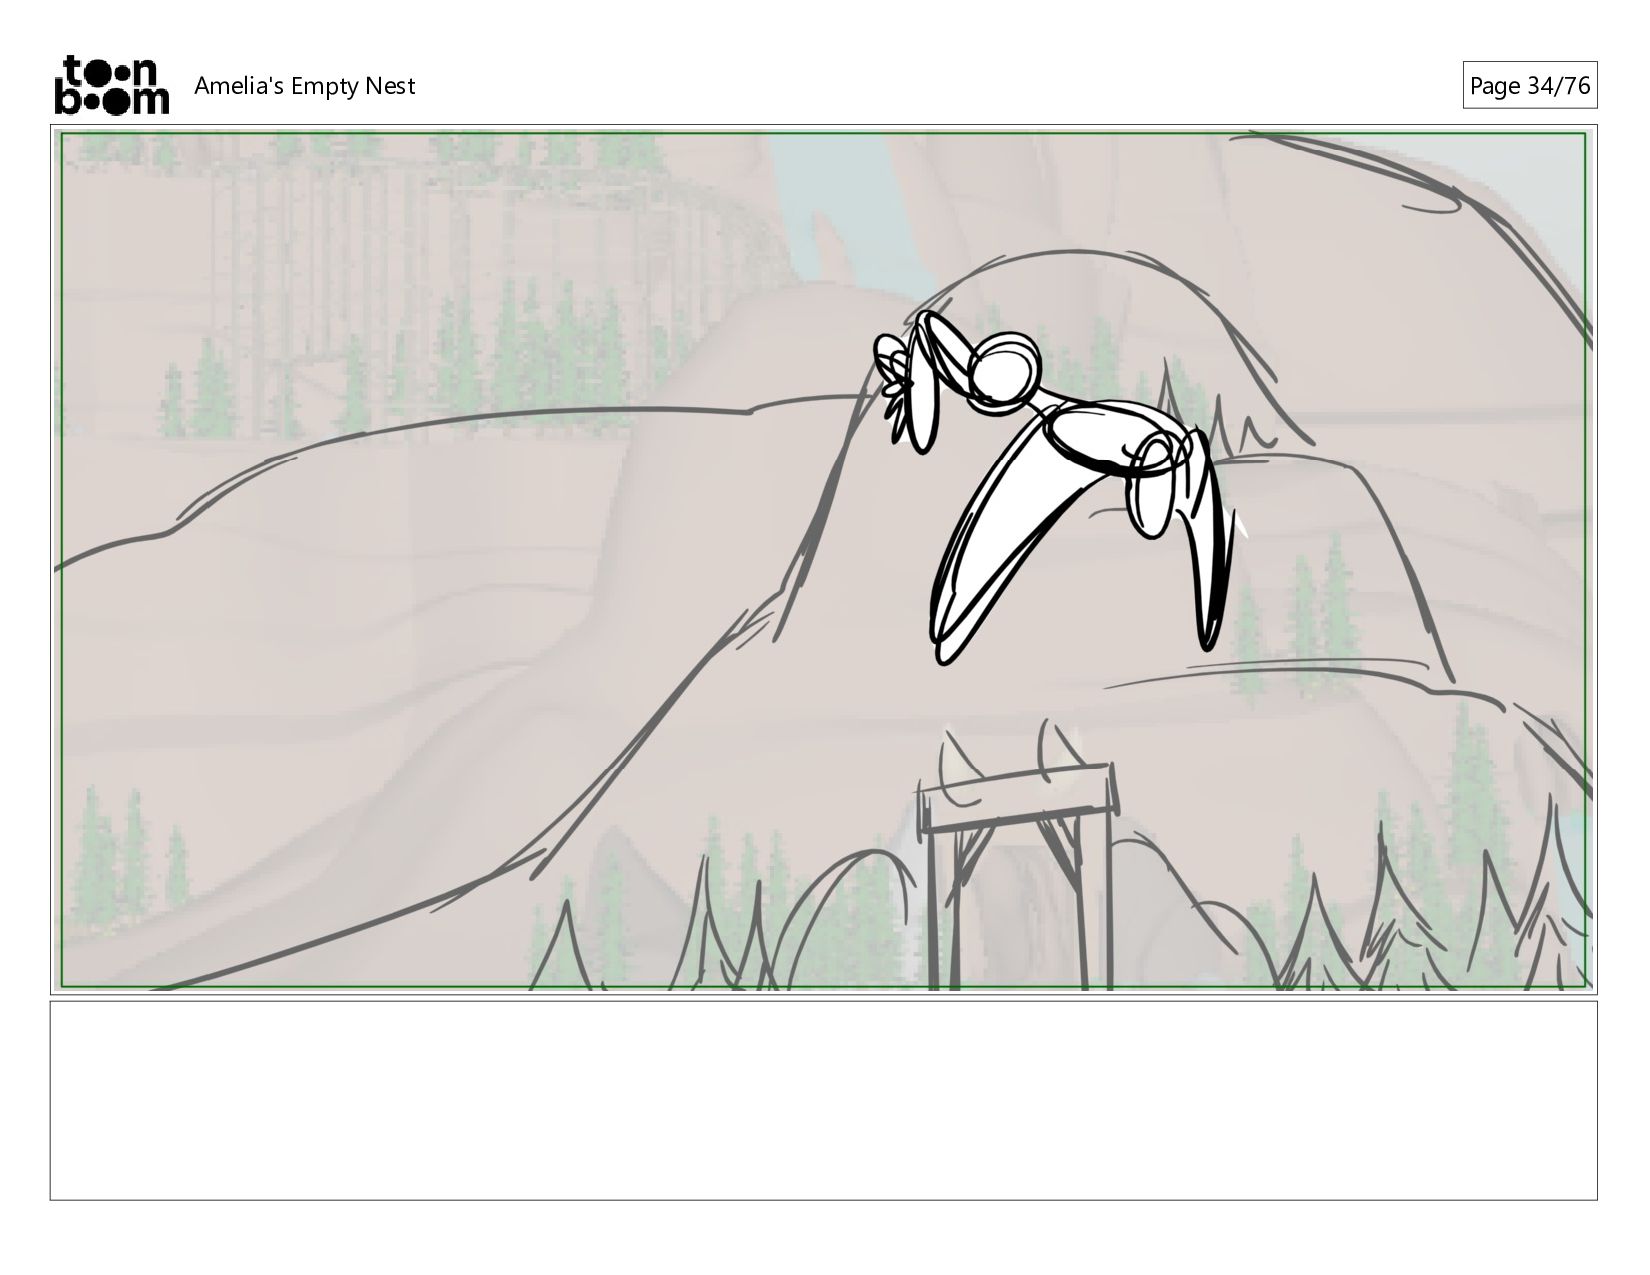Click the "Amelia's Empty Nest" title text

click(x=304, y=86)
